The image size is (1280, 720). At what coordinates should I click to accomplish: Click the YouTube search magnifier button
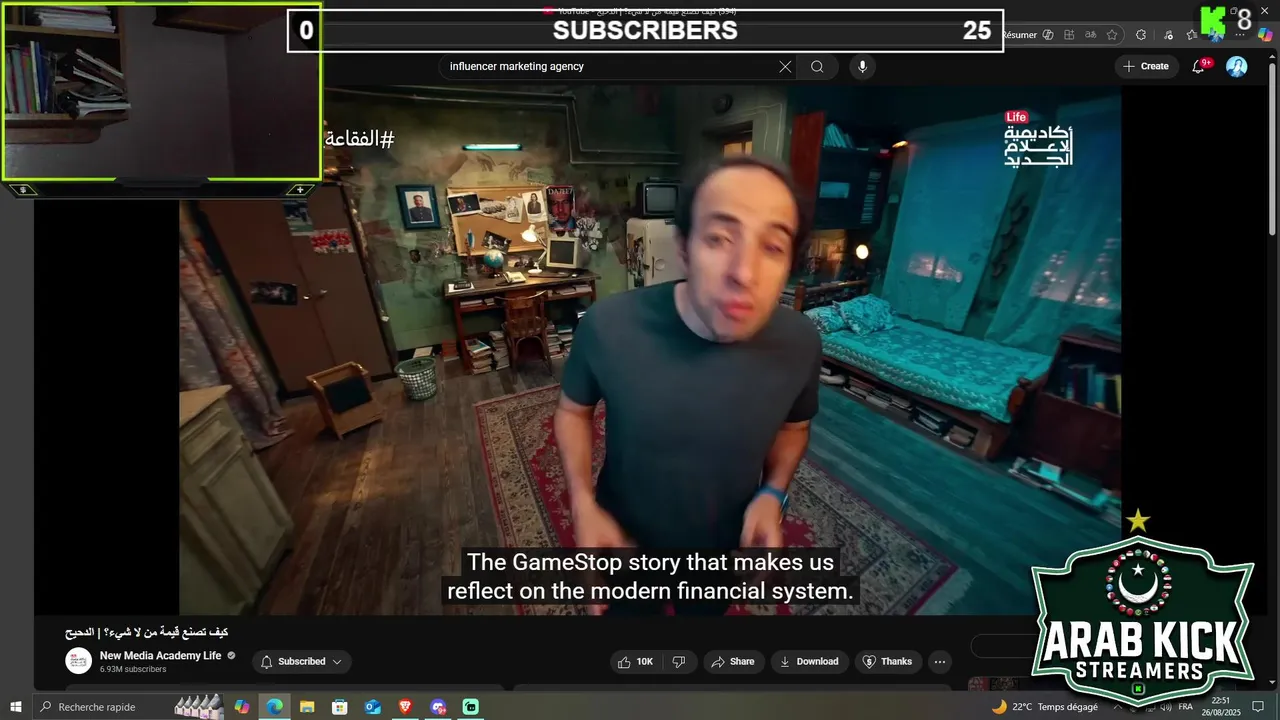point(817,67)
